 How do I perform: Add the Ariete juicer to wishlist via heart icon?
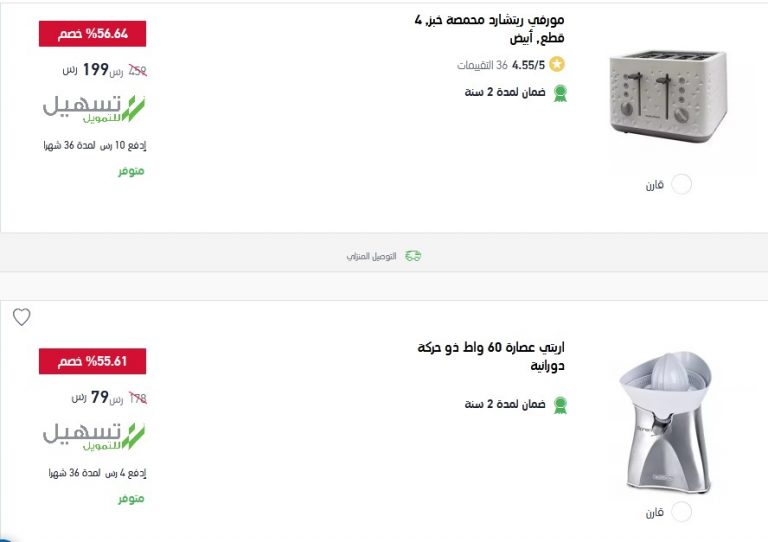click(22, 317)
